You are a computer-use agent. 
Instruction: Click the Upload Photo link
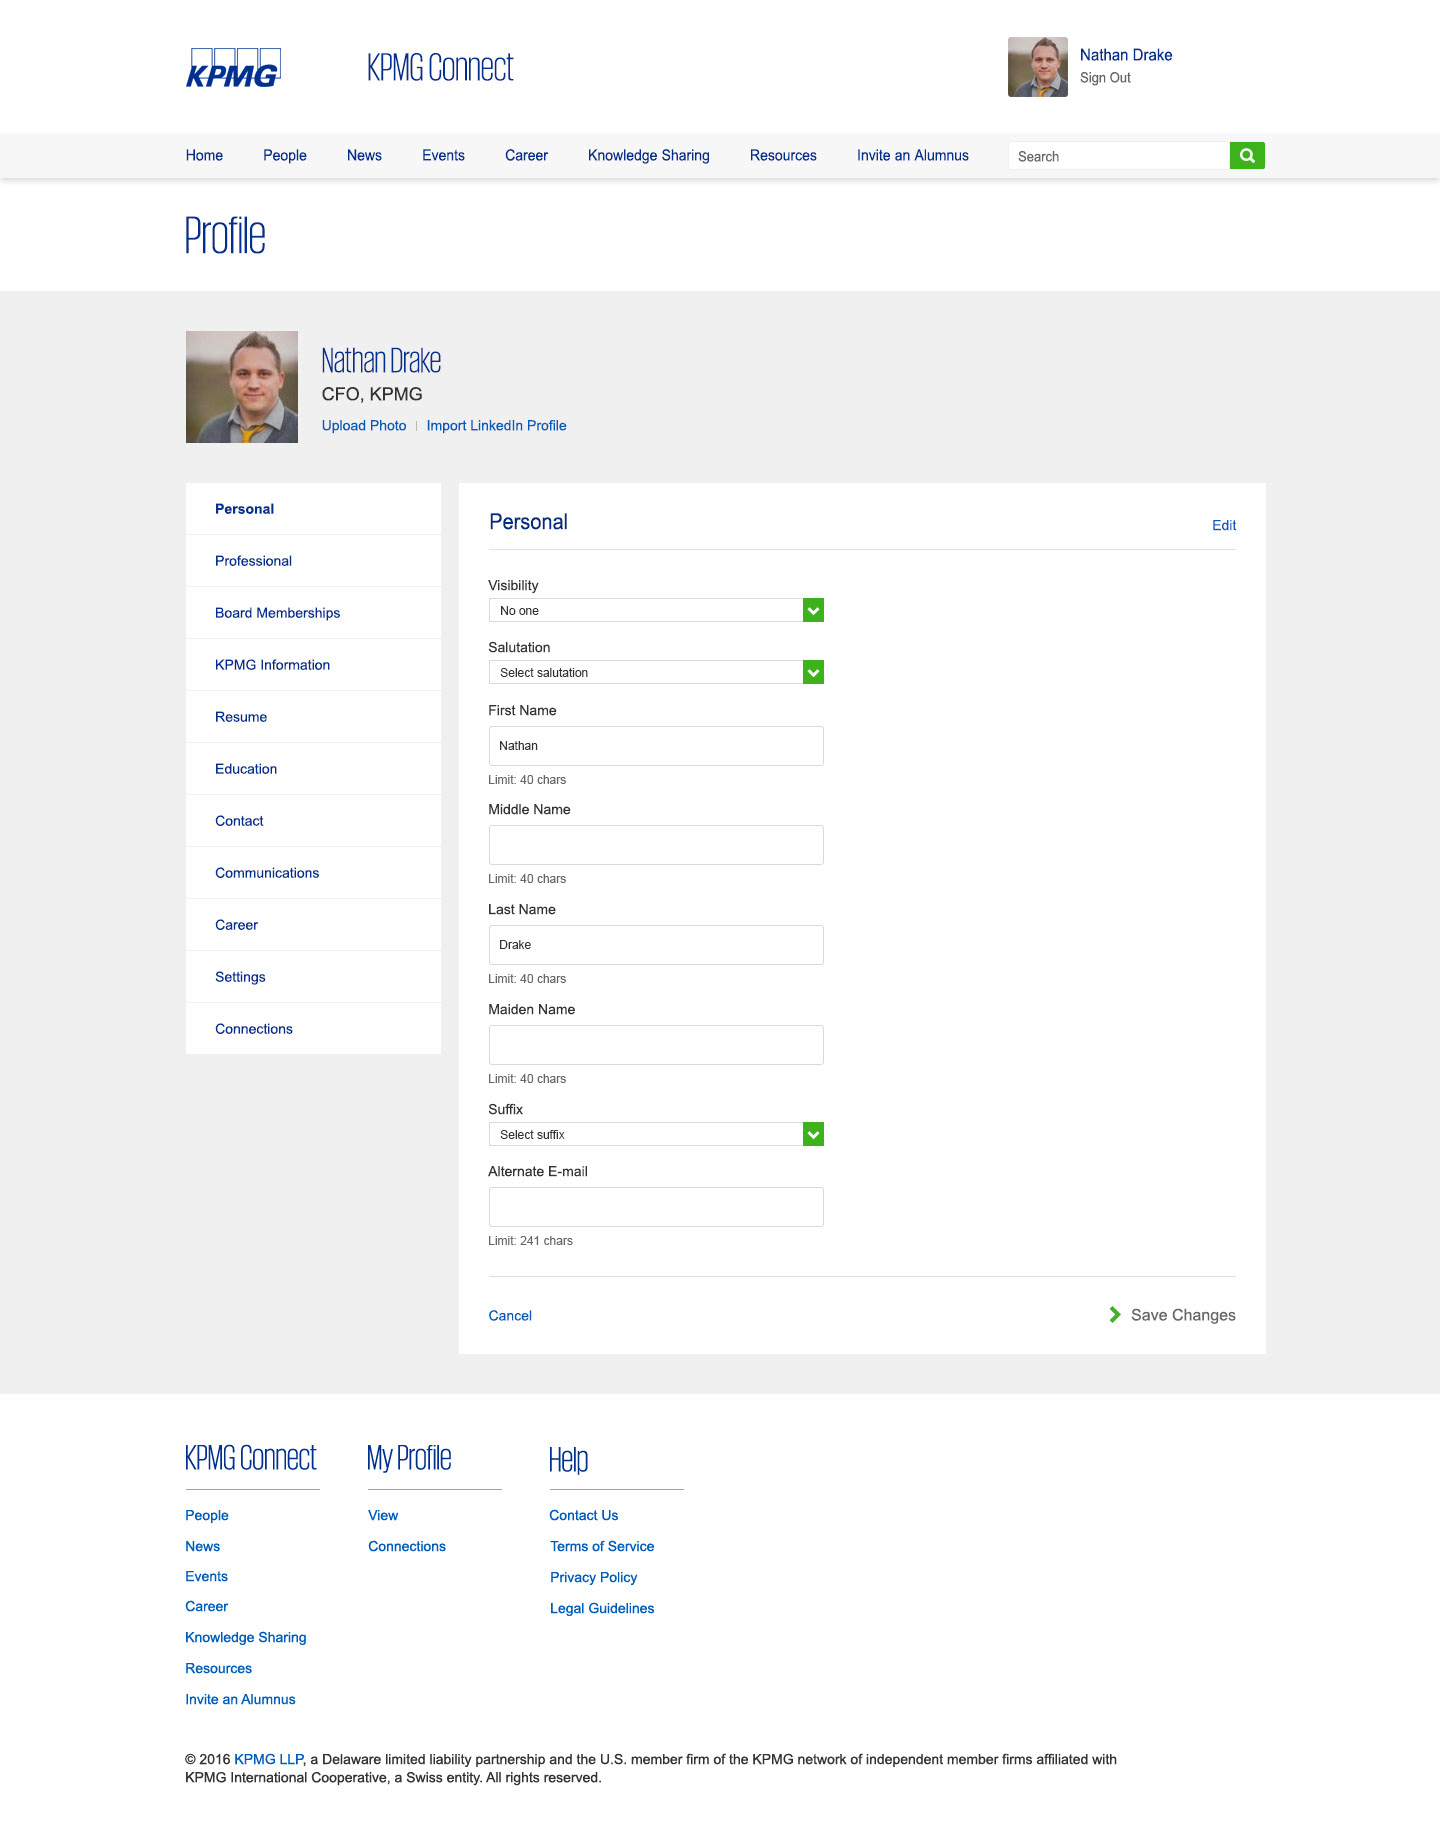click(364, 425)
